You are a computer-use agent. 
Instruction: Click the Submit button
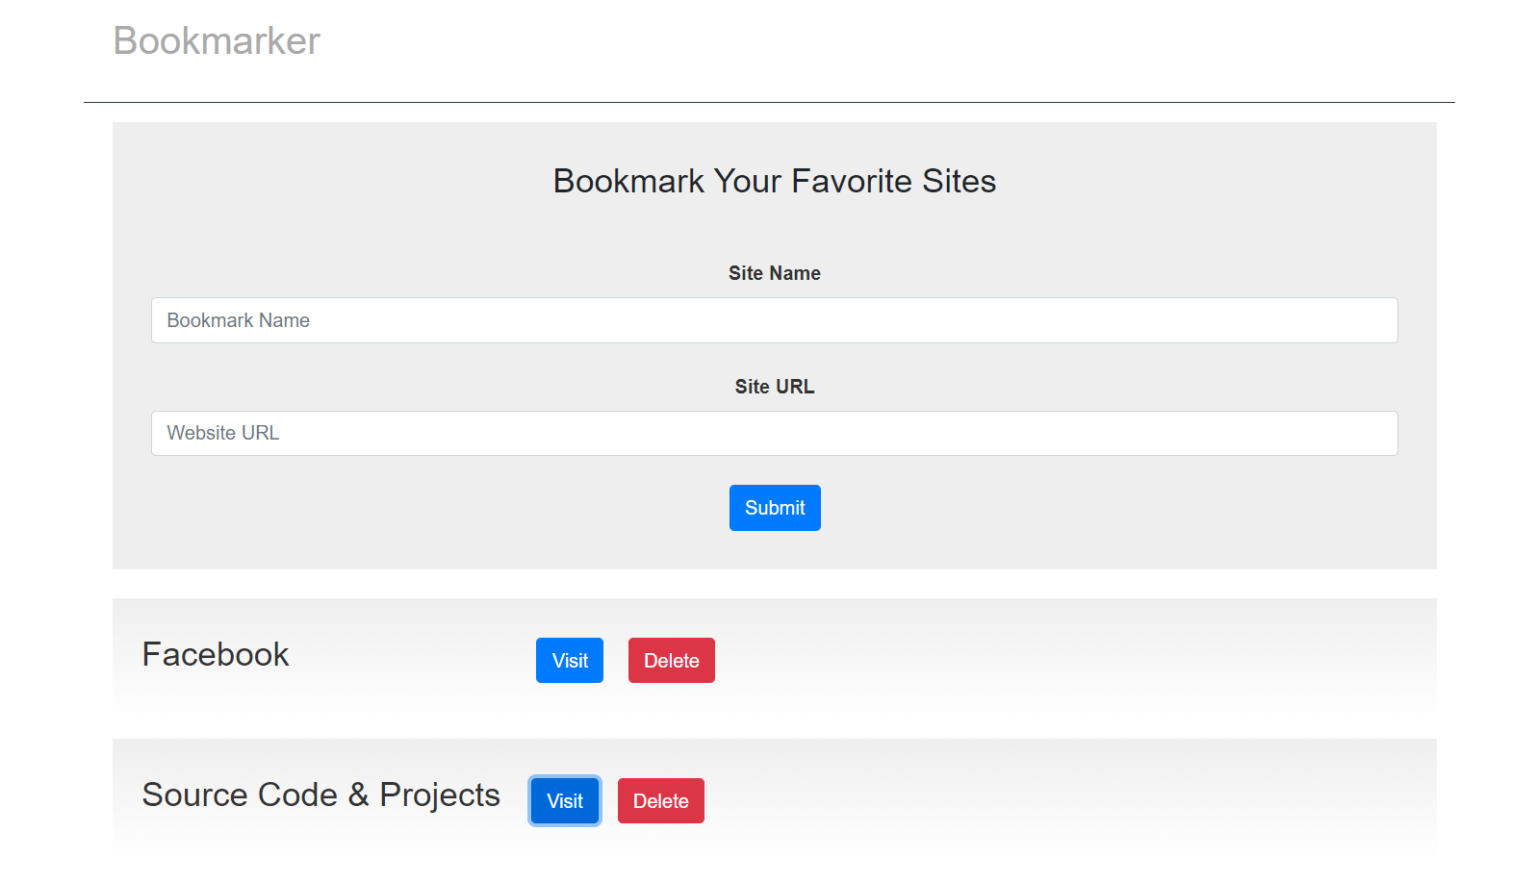pos(774,507)
